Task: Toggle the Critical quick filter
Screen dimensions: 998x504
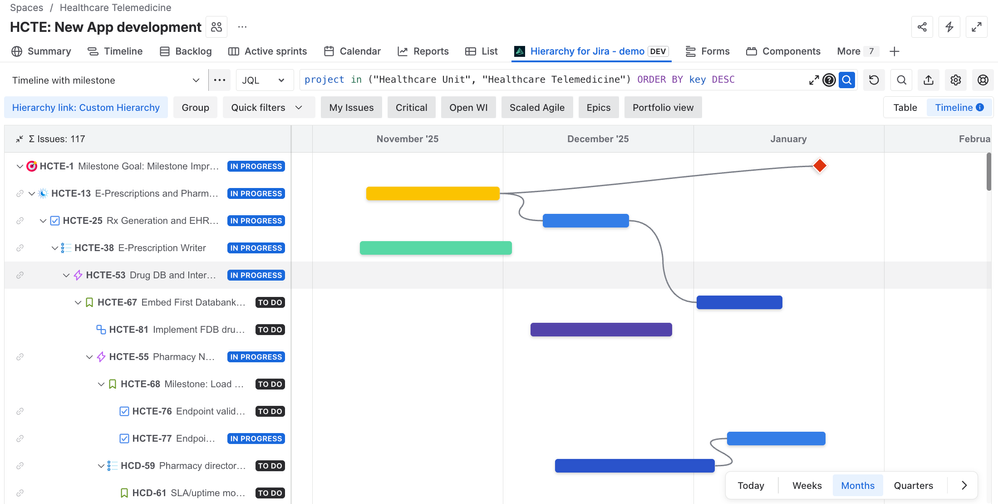Action: pos(412,108)
